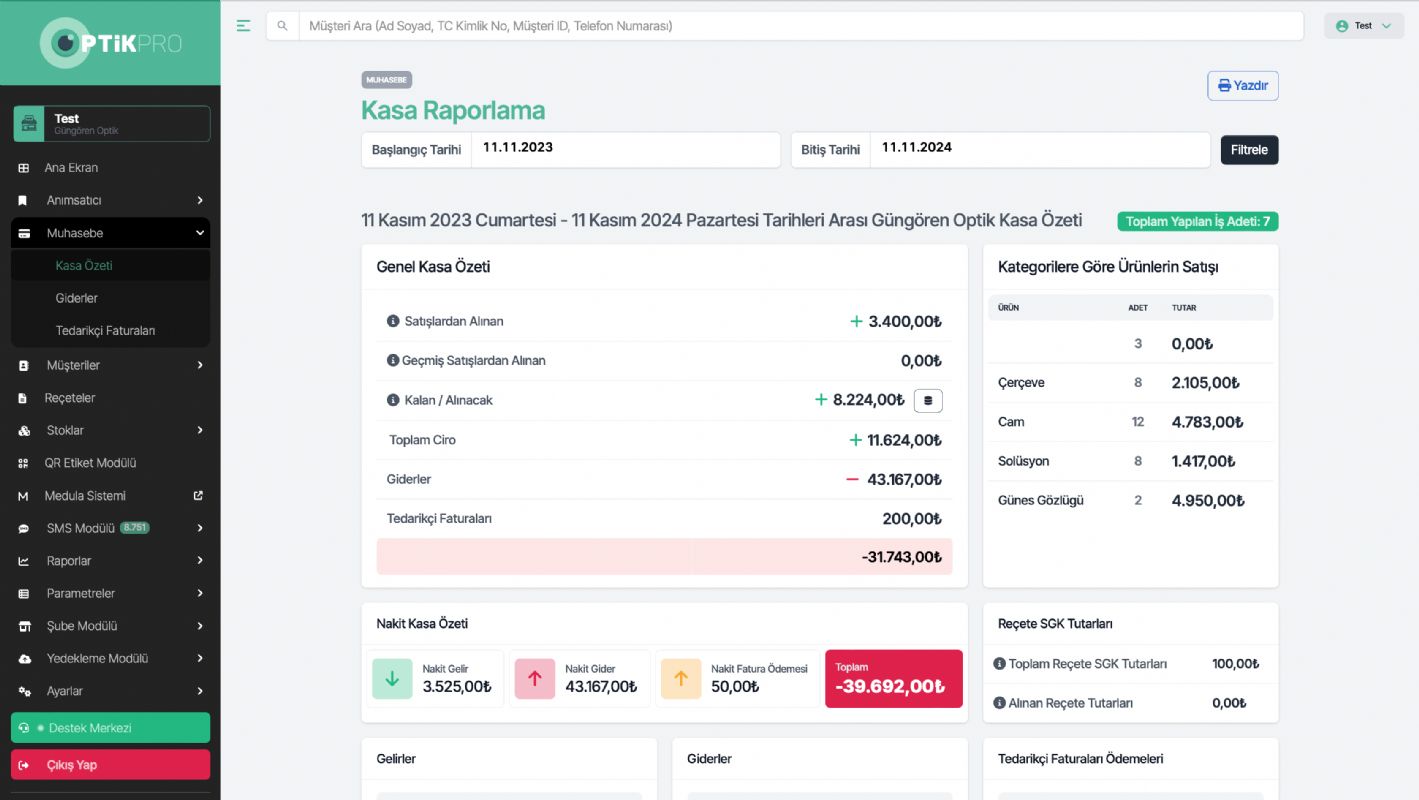Image resolution: width=1419 pixels, height=800 pixels.
Task: Click the coins button beside 8.224,00₺
Action: 928,400
